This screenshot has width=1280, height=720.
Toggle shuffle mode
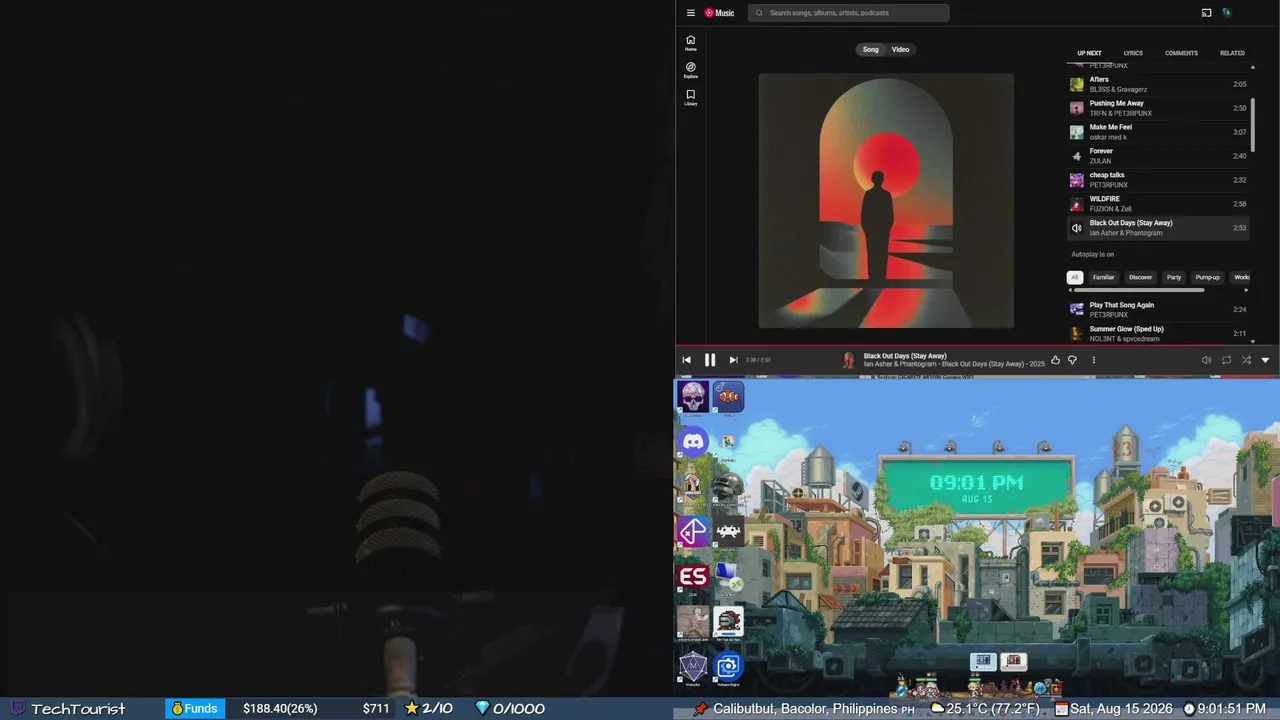pyautogui.click(x=1246, y=360)
